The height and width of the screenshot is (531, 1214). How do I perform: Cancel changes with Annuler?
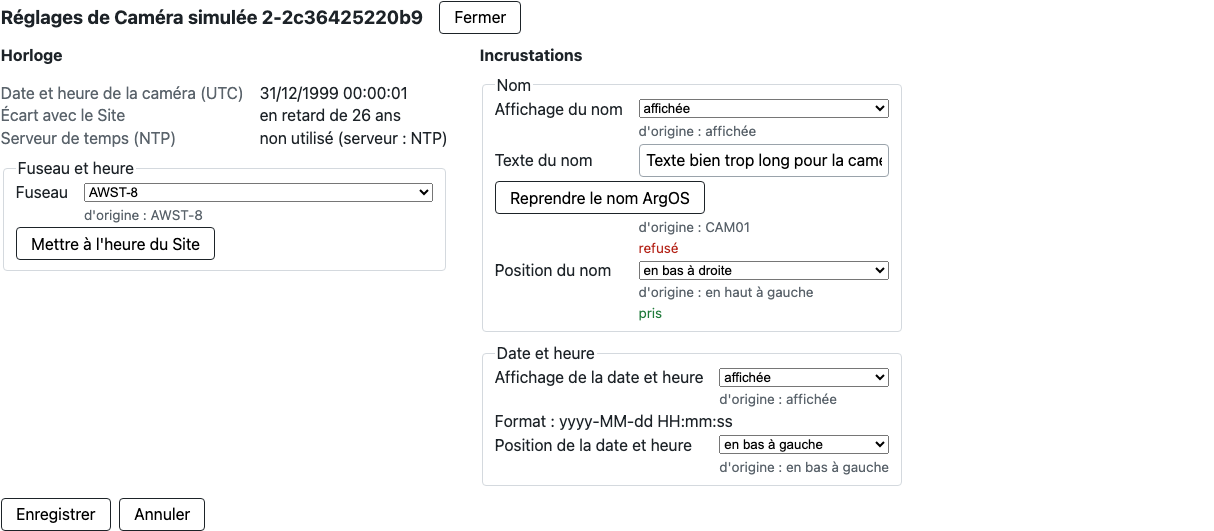pyautogui.click(x=162, y=514)
